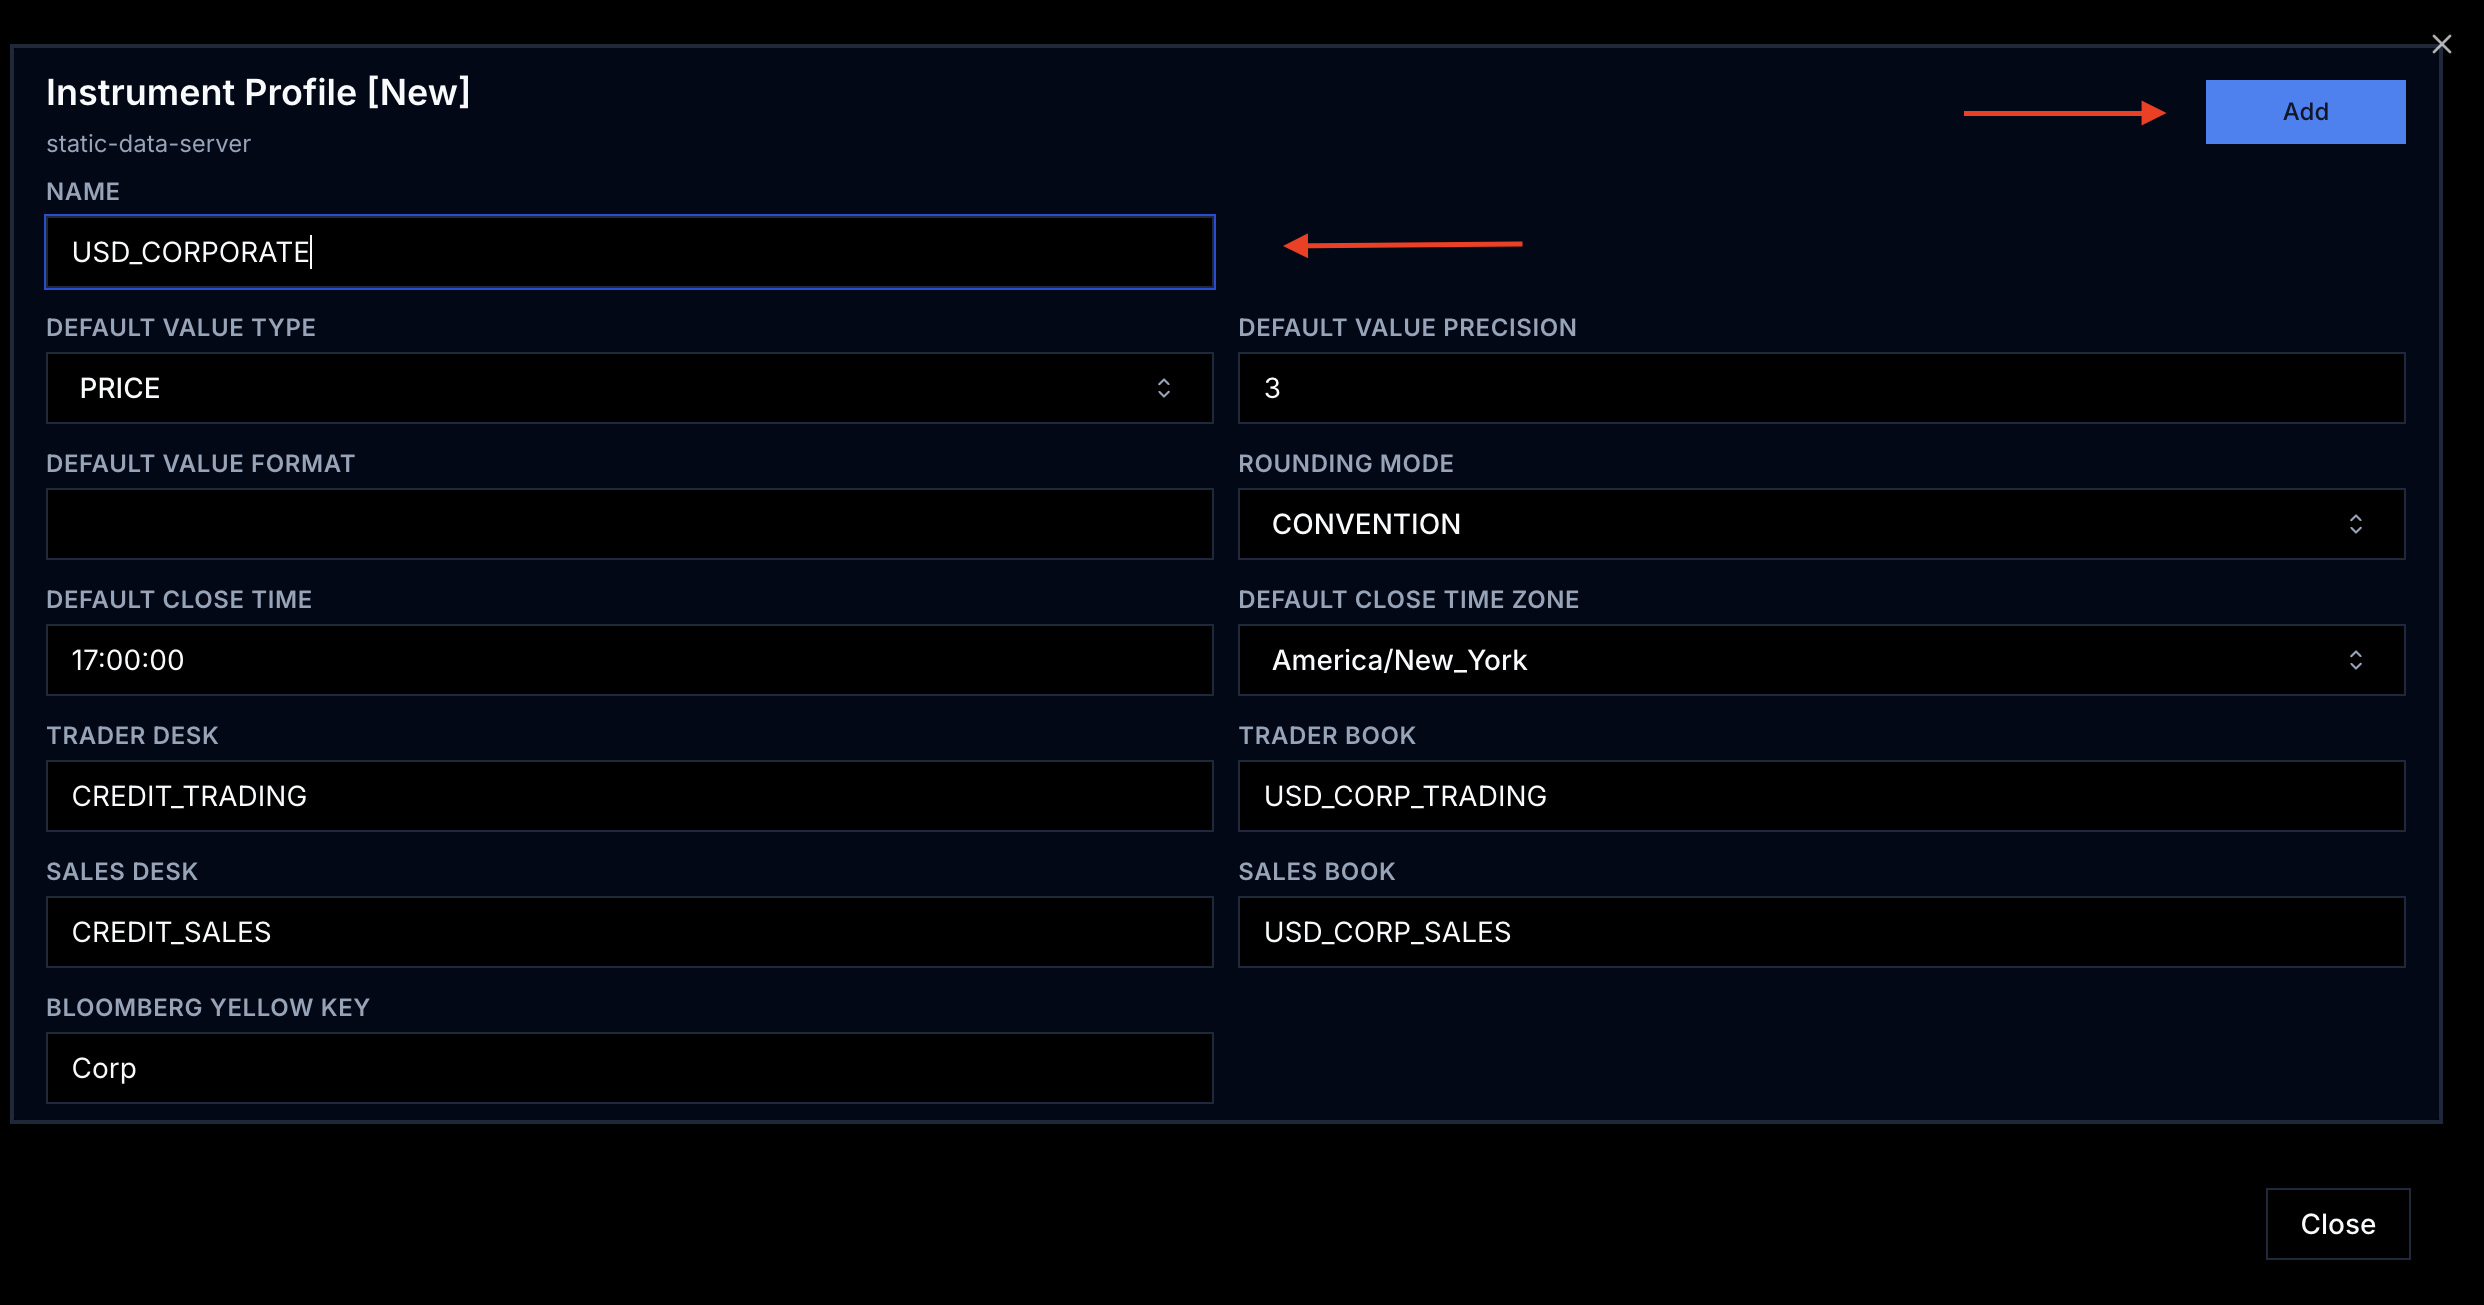Click the Trader Desk field
Viewport: 2484px width, 1305px height.
point(630,796)
